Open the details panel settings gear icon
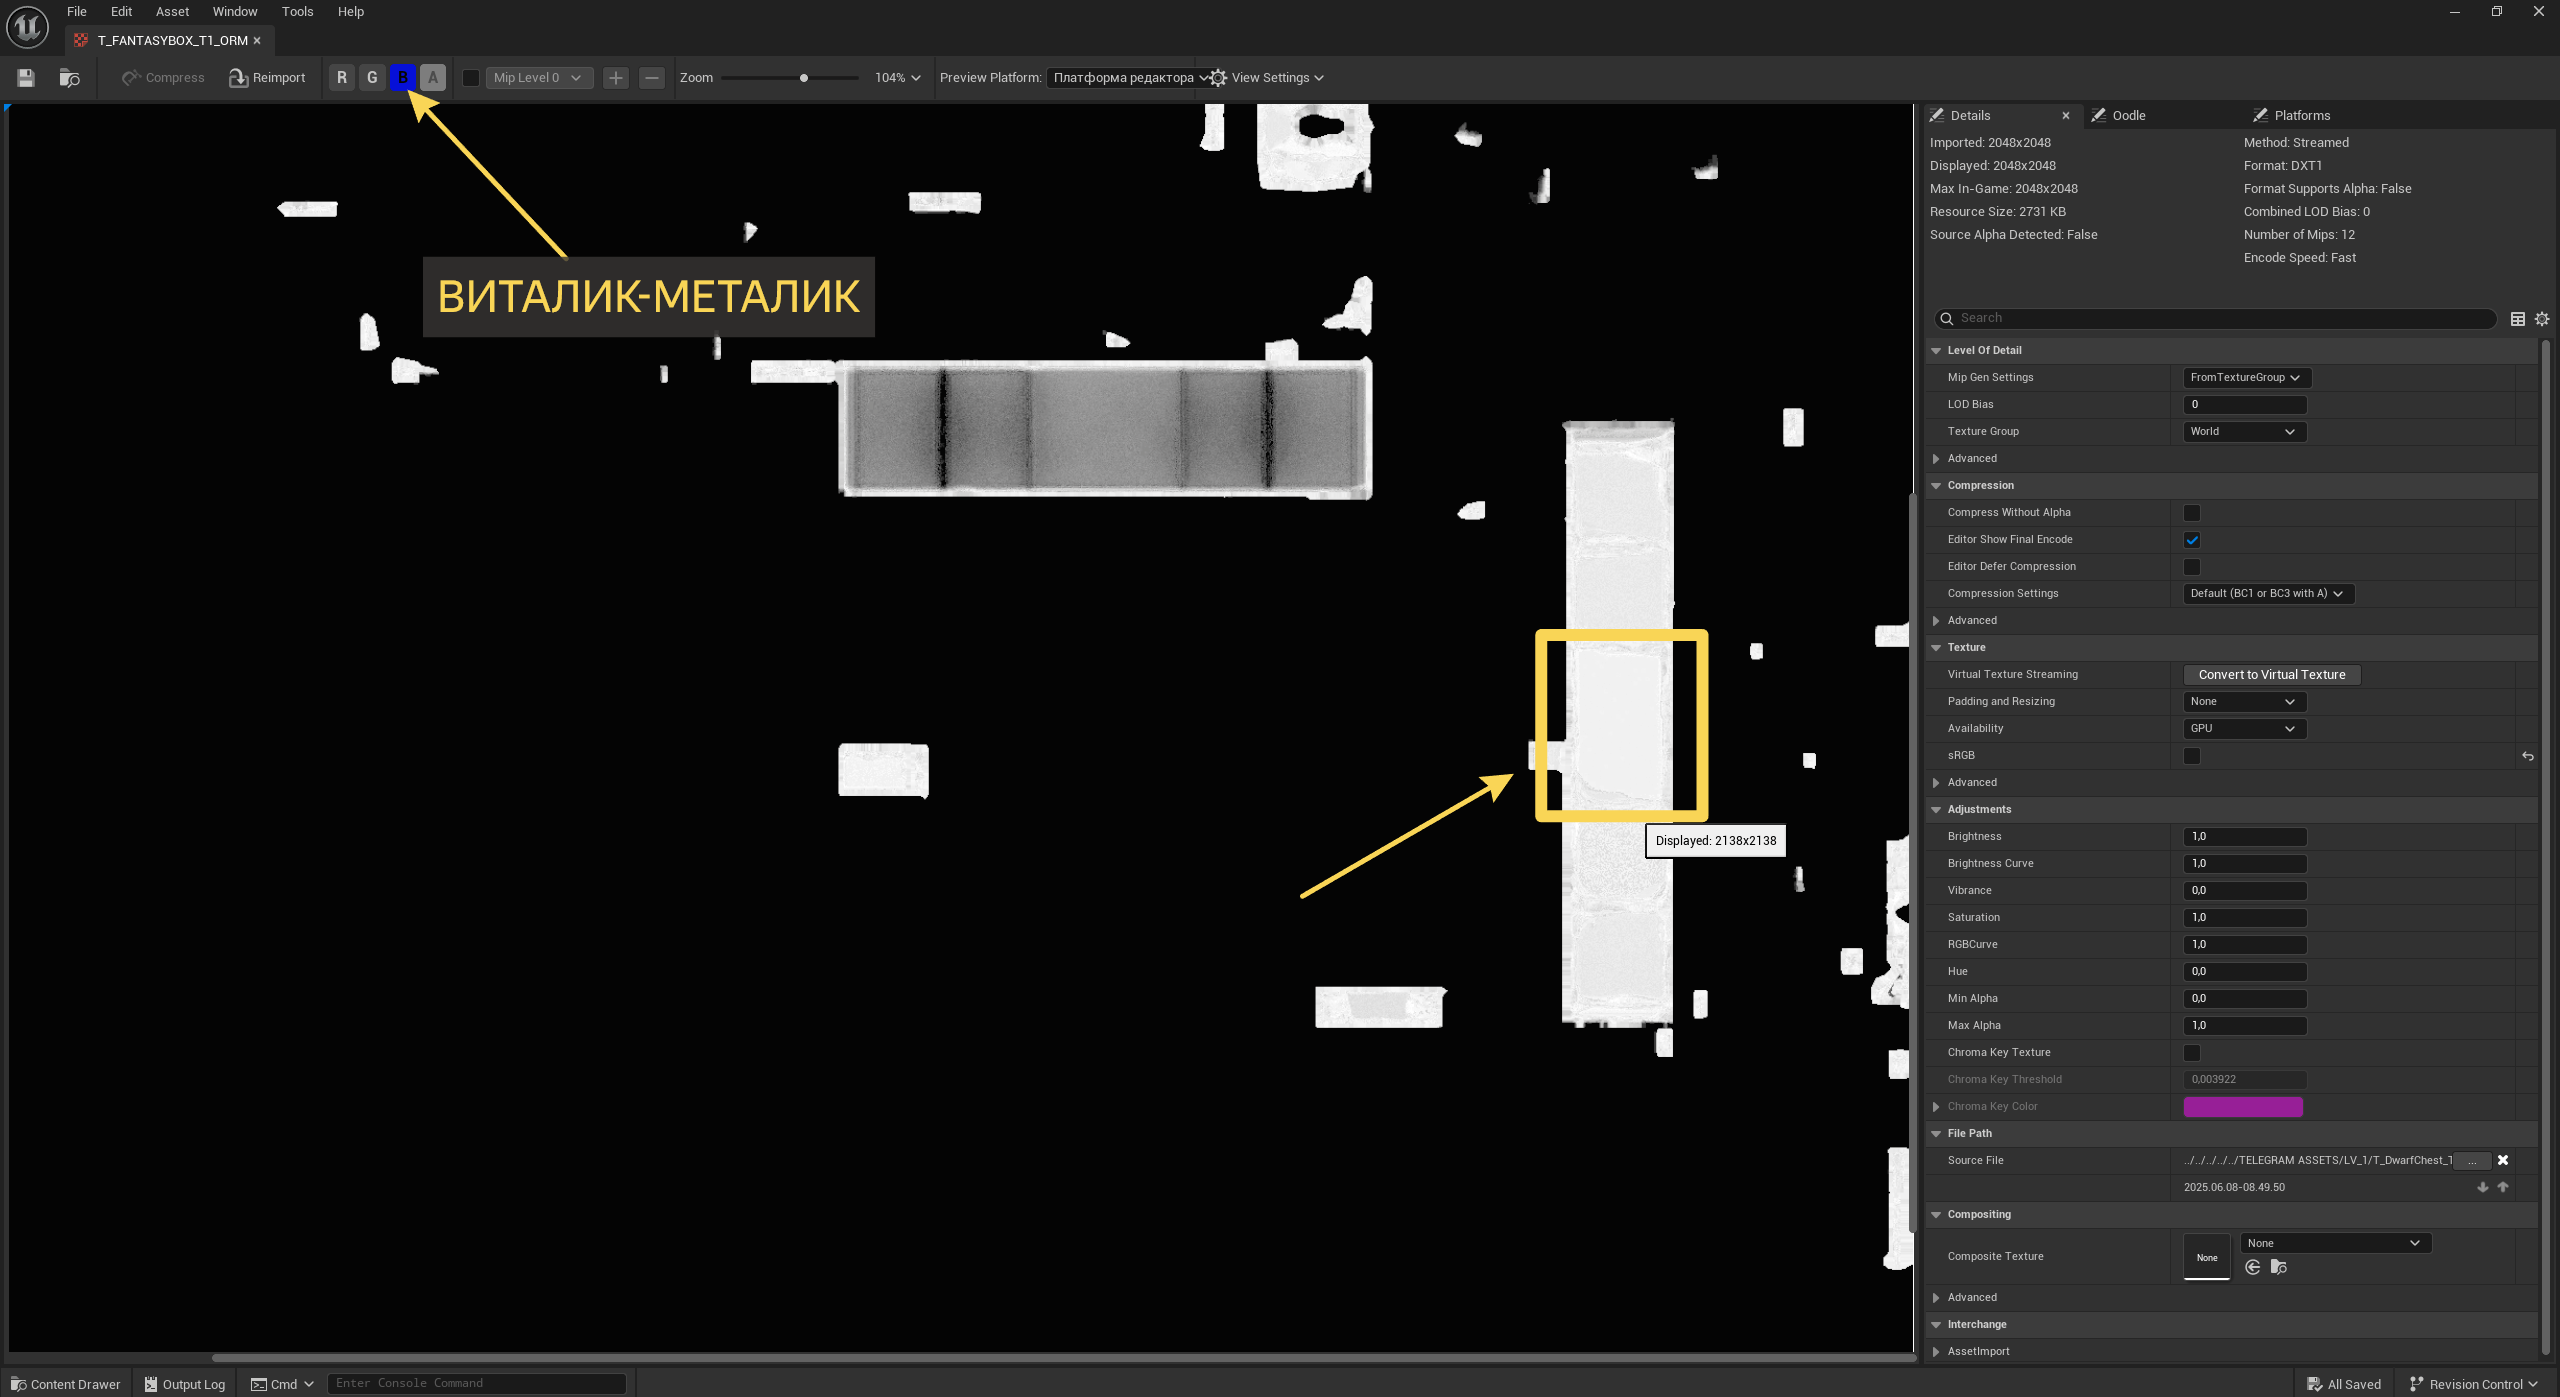The image size is (2560, 1397). point(2542,319)
